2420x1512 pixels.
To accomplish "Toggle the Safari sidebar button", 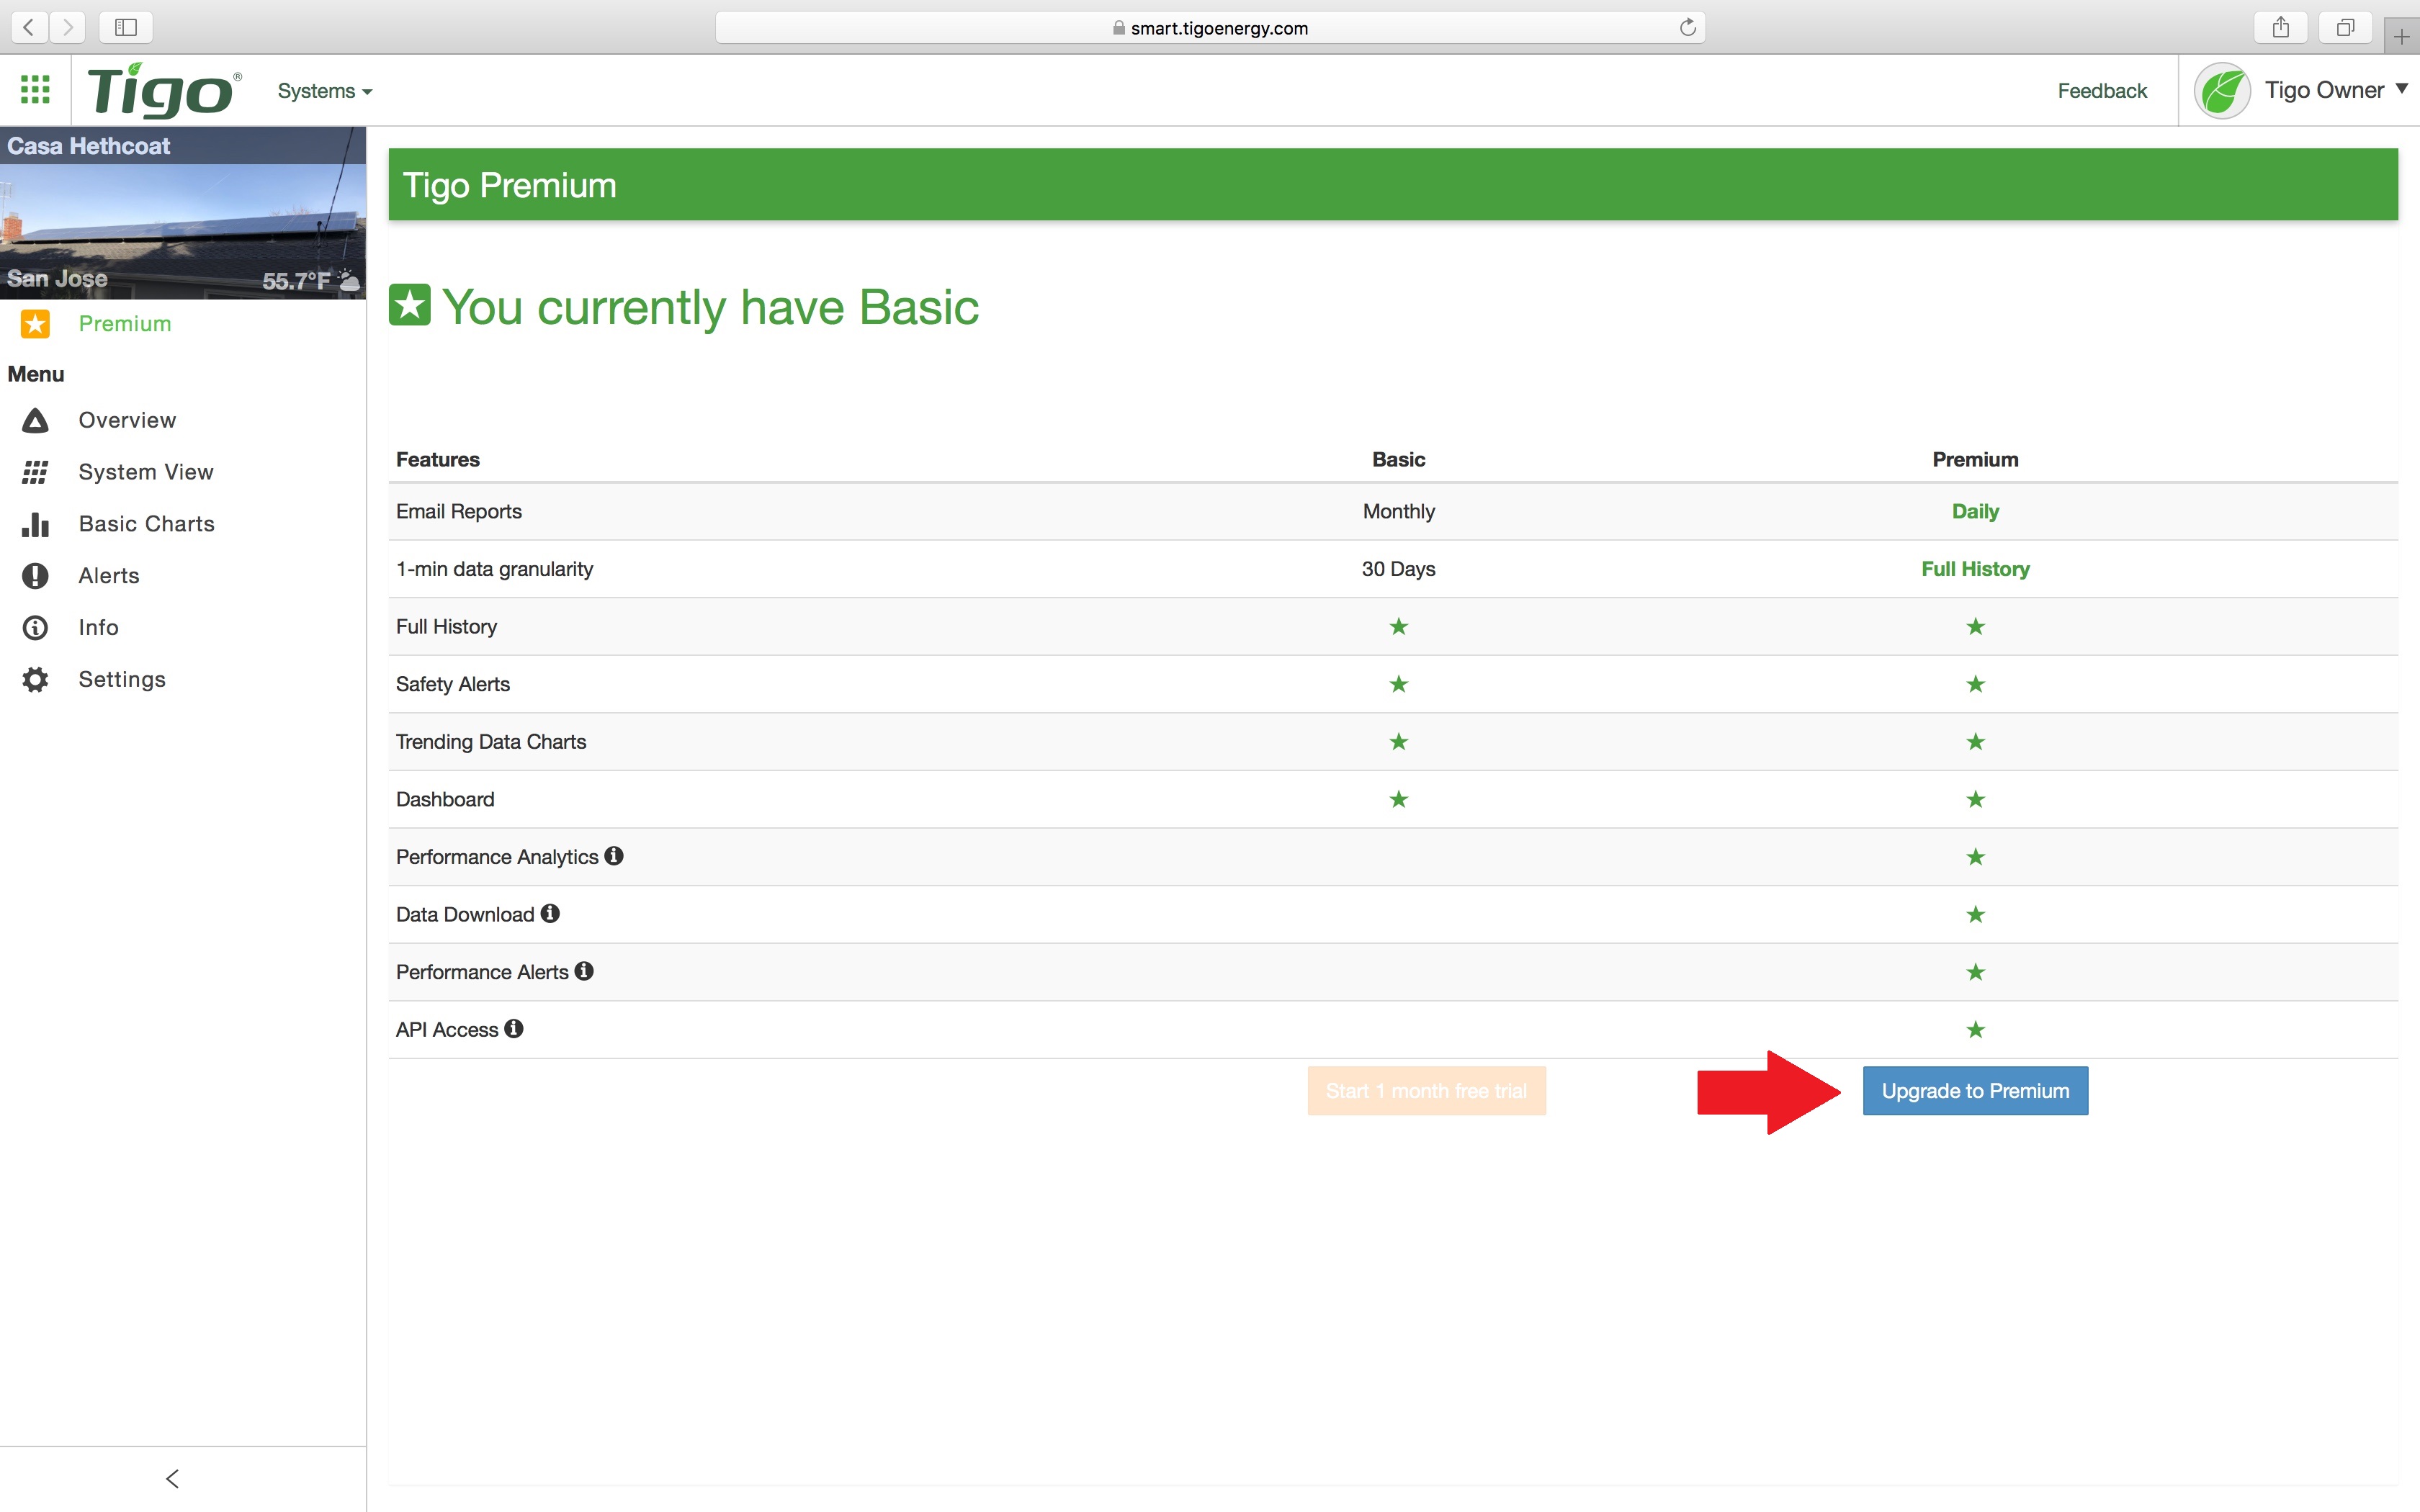I will tap(126, 27).
